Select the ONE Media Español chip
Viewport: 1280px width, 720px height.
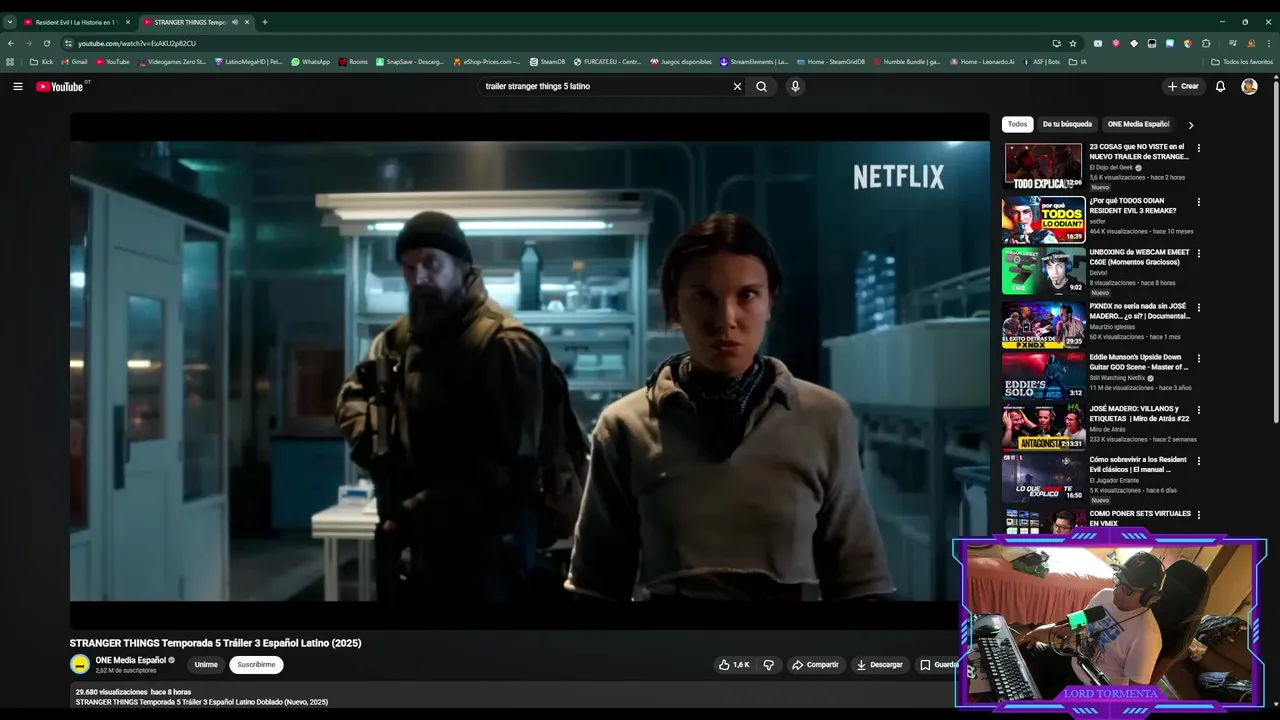(x=1138, y=124)
